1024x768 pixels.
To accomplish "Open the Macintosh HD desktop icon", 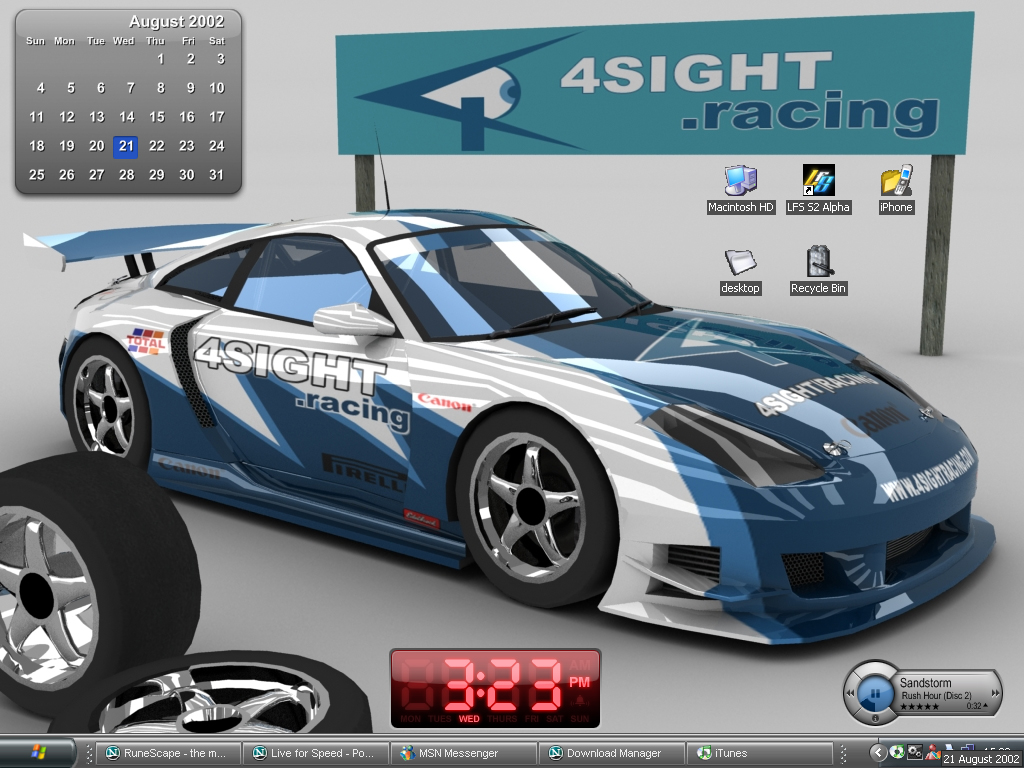I will 741,189.
